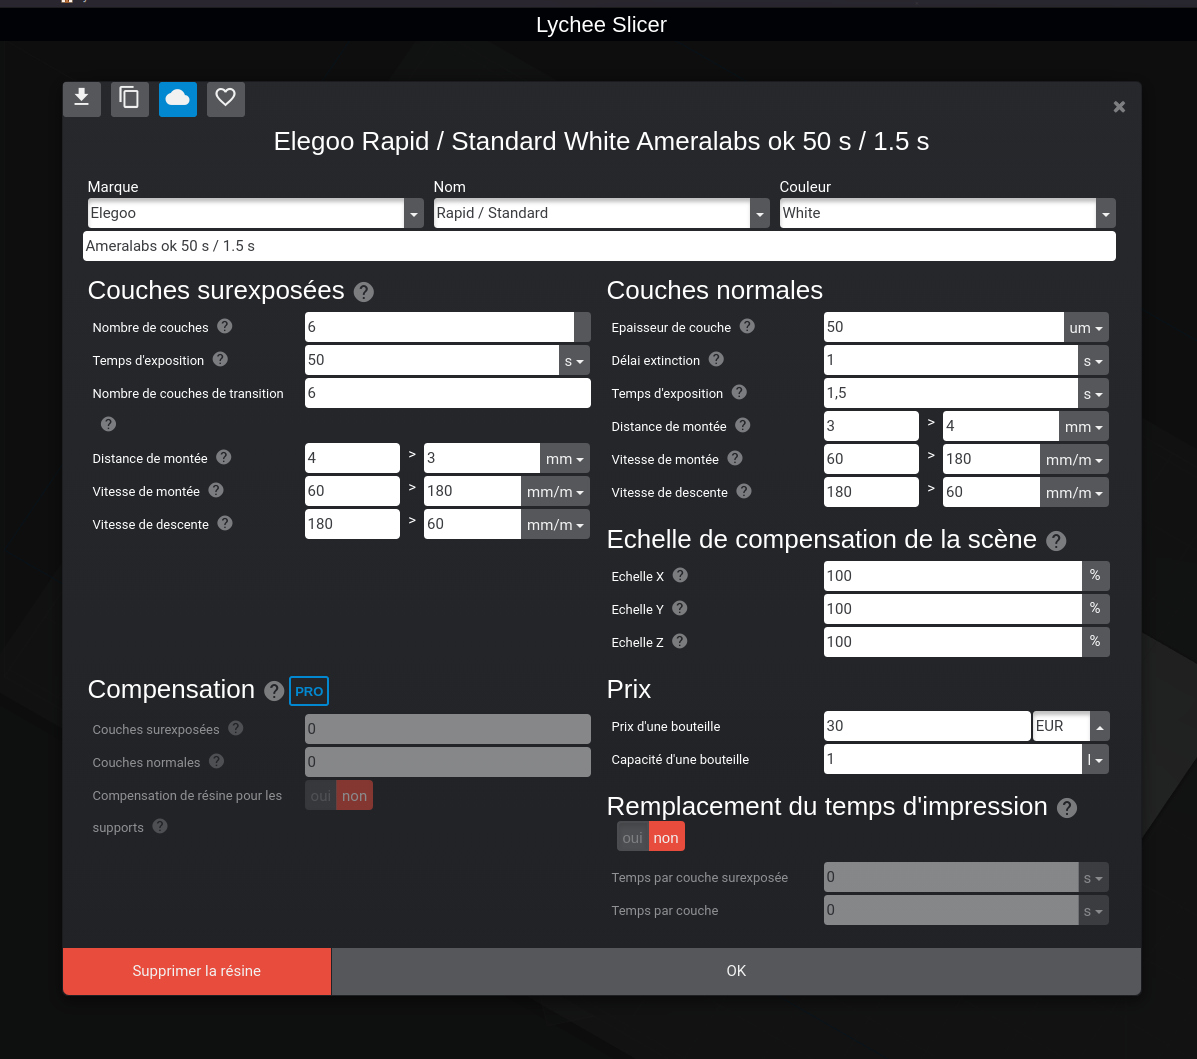Click the Supprimer la résine button

[x=197, y=971]
